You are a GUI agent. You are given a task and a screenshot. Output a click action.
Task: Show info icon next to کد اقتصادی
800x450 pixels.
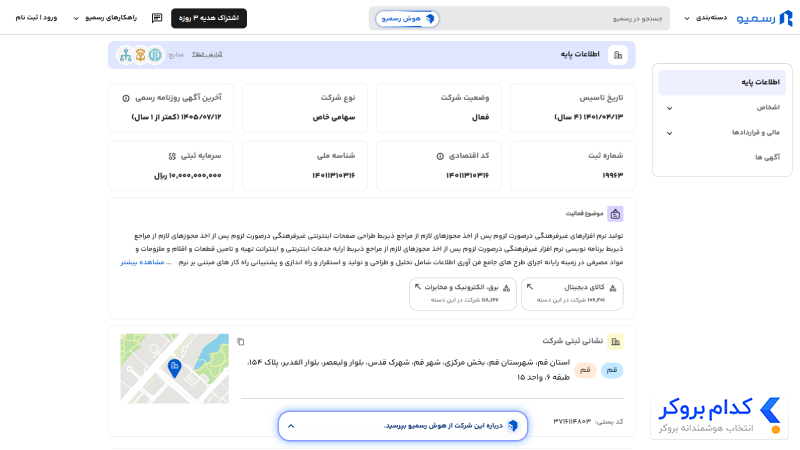(x=440, y=156)
